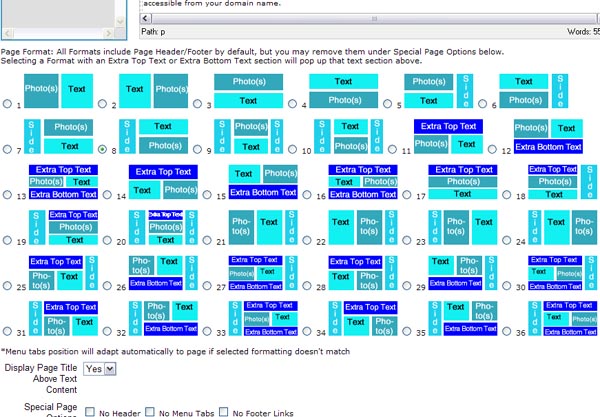Choose radio button for format 10
This screenshot has width=600, height=417.
[x=292, y=149]
